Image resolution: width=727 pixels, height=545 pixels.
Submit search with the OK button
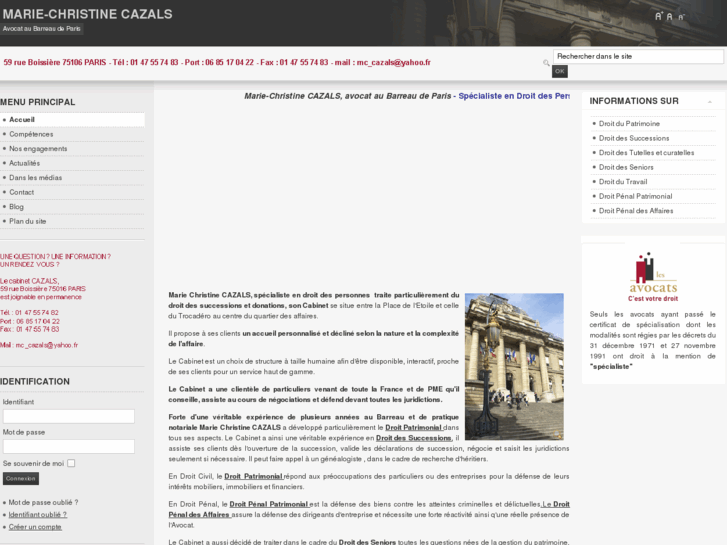560,71
